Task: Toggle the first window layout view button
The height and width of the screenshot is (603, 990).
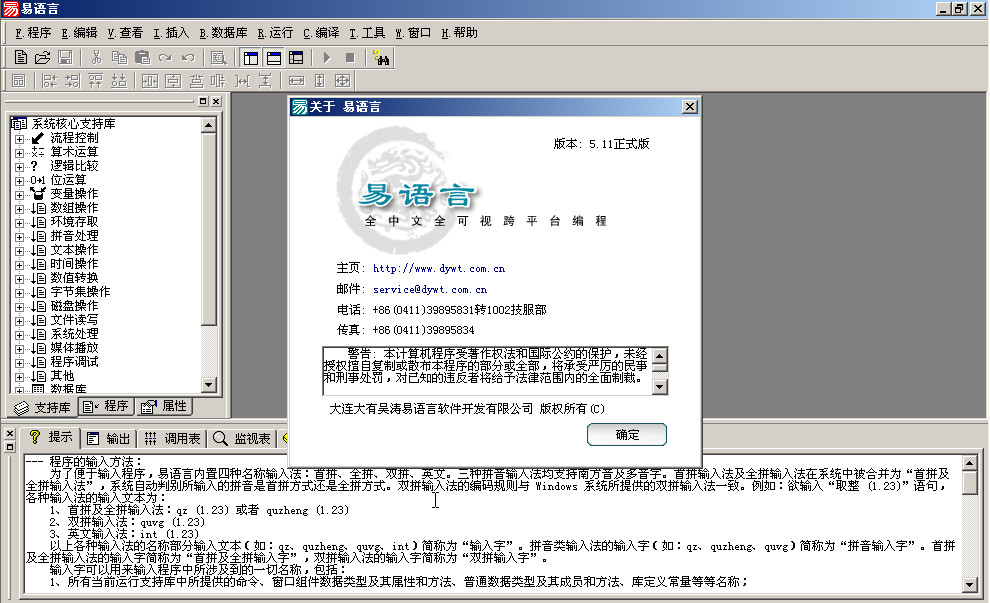Action: coord(249,57)
